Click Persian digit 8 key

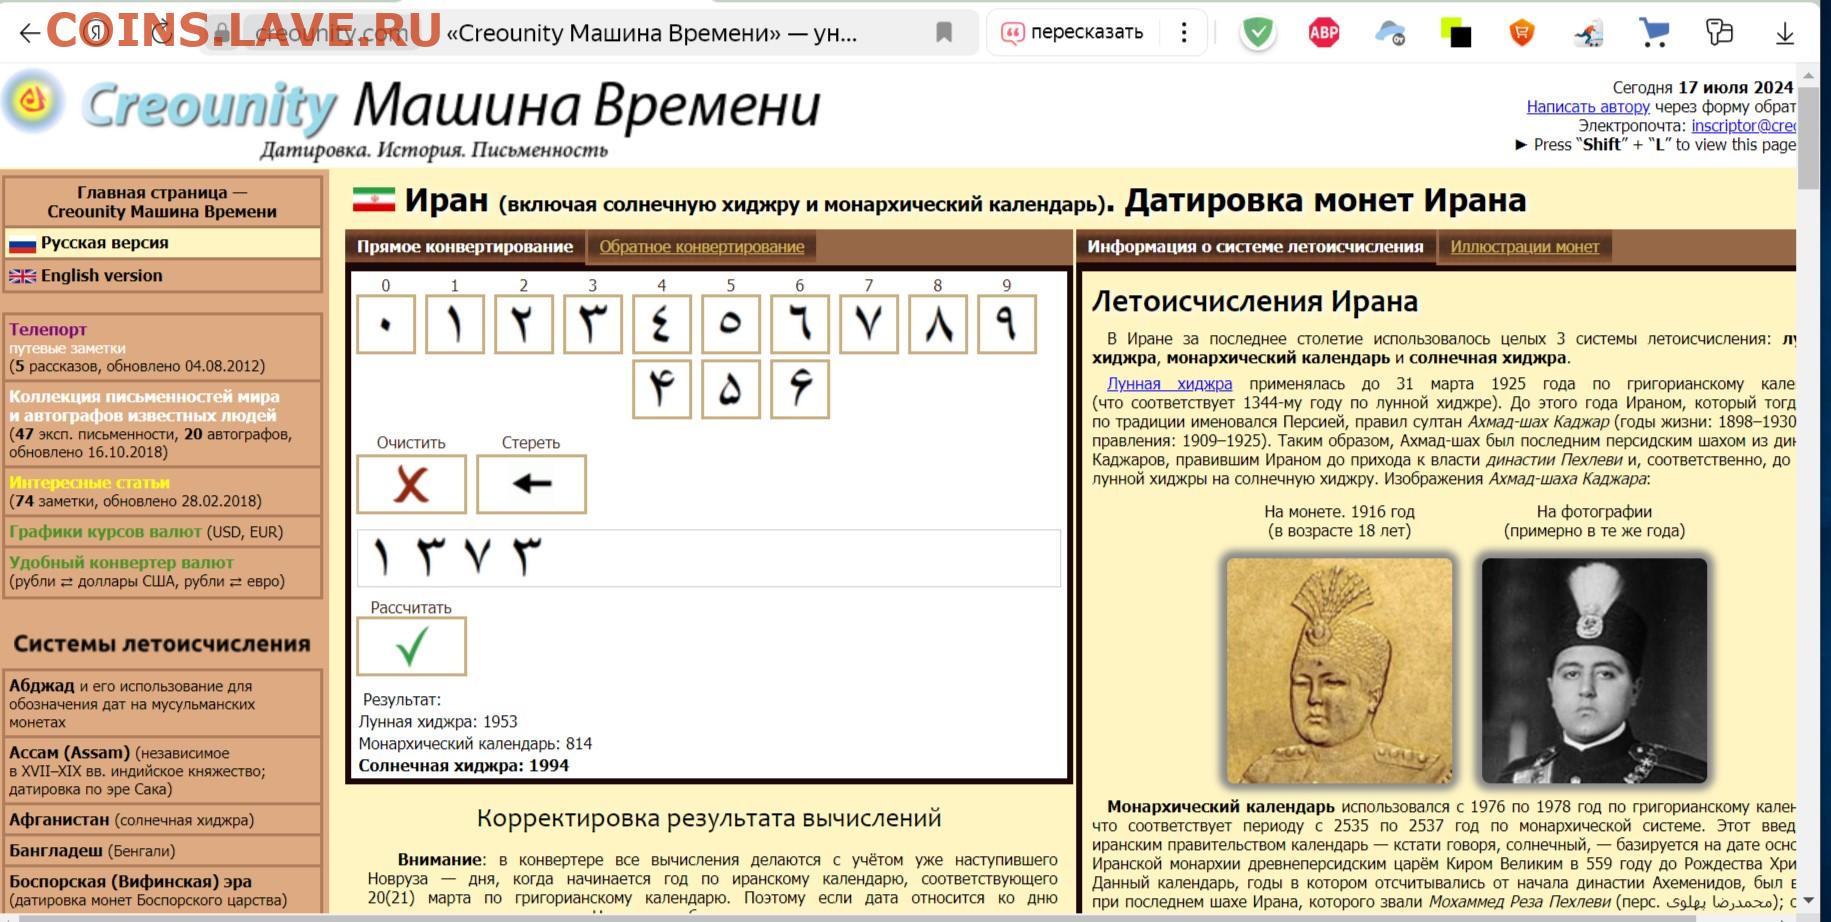(938, 324)
